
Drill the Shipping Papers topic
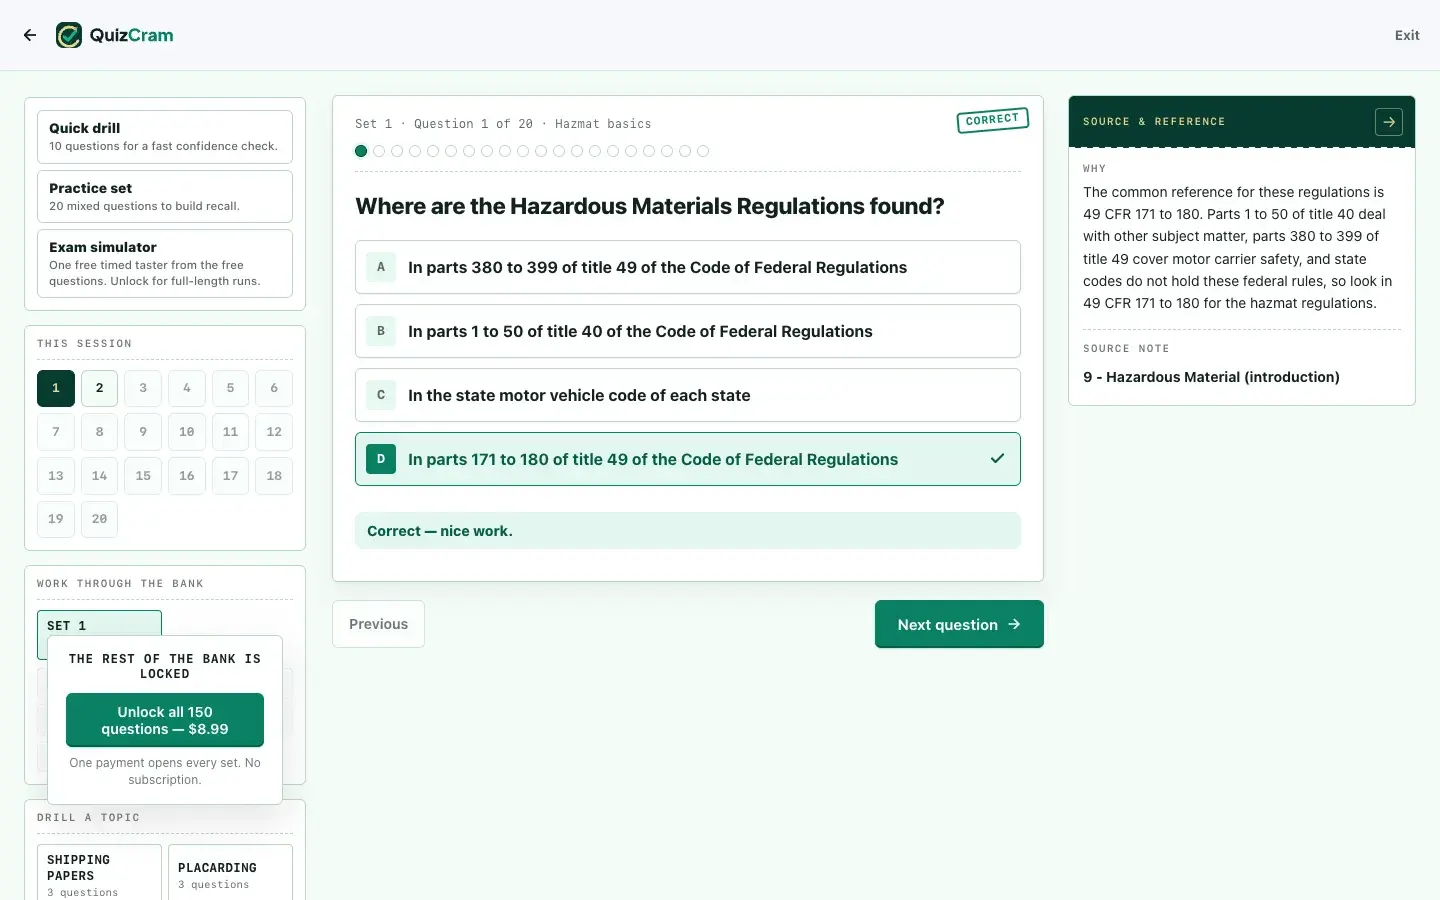pyautogui.click(x=99, y=873)
